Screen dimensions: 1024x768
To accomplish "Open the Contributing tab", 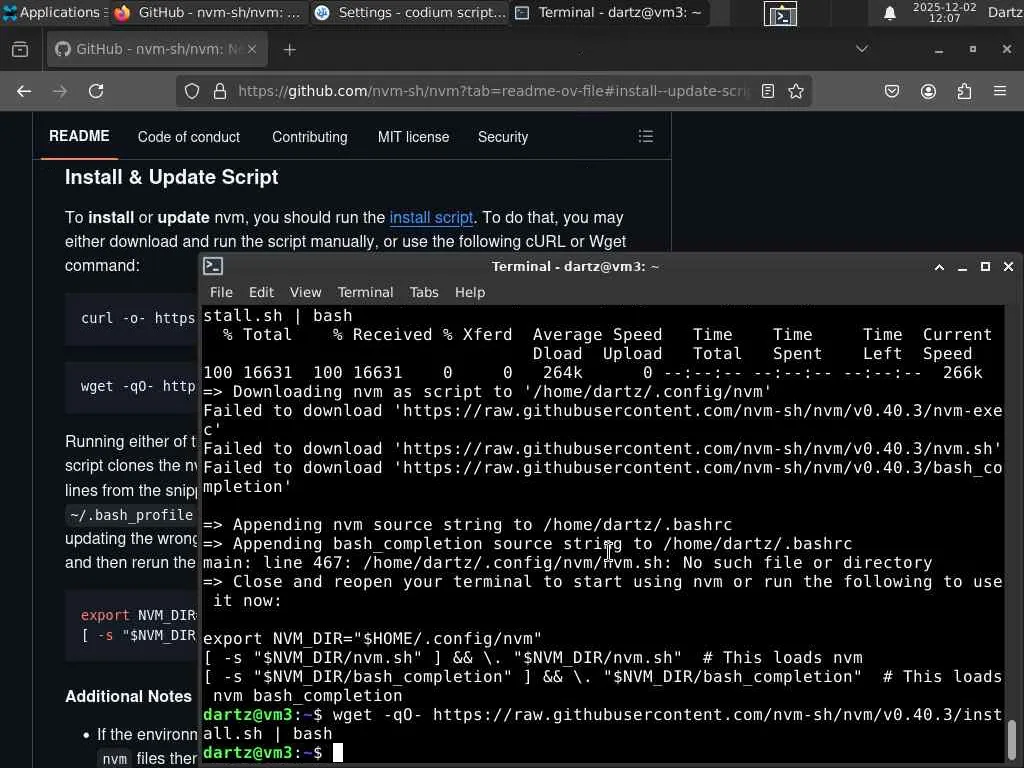I will click(x=310, y=137).
